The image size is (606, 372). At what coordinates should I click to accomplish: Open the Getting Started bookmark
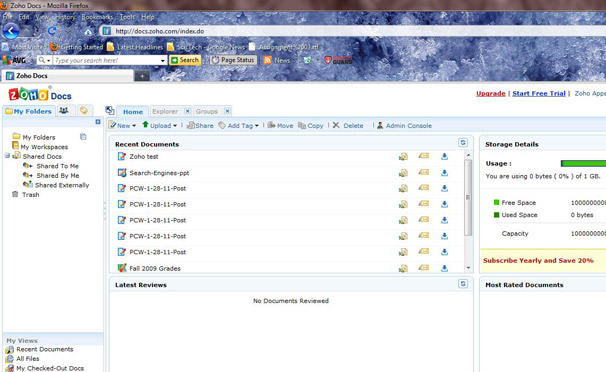point(77,47)
